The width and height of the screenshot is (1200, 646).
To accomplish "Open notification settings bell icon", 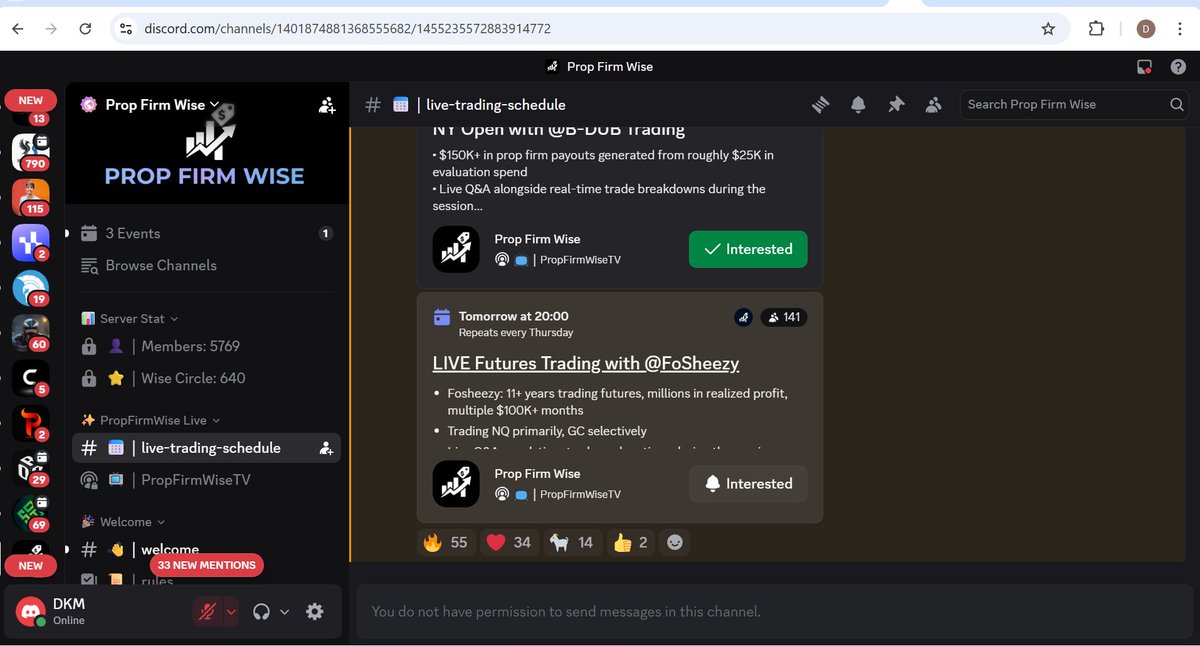I will coord(858,104).
